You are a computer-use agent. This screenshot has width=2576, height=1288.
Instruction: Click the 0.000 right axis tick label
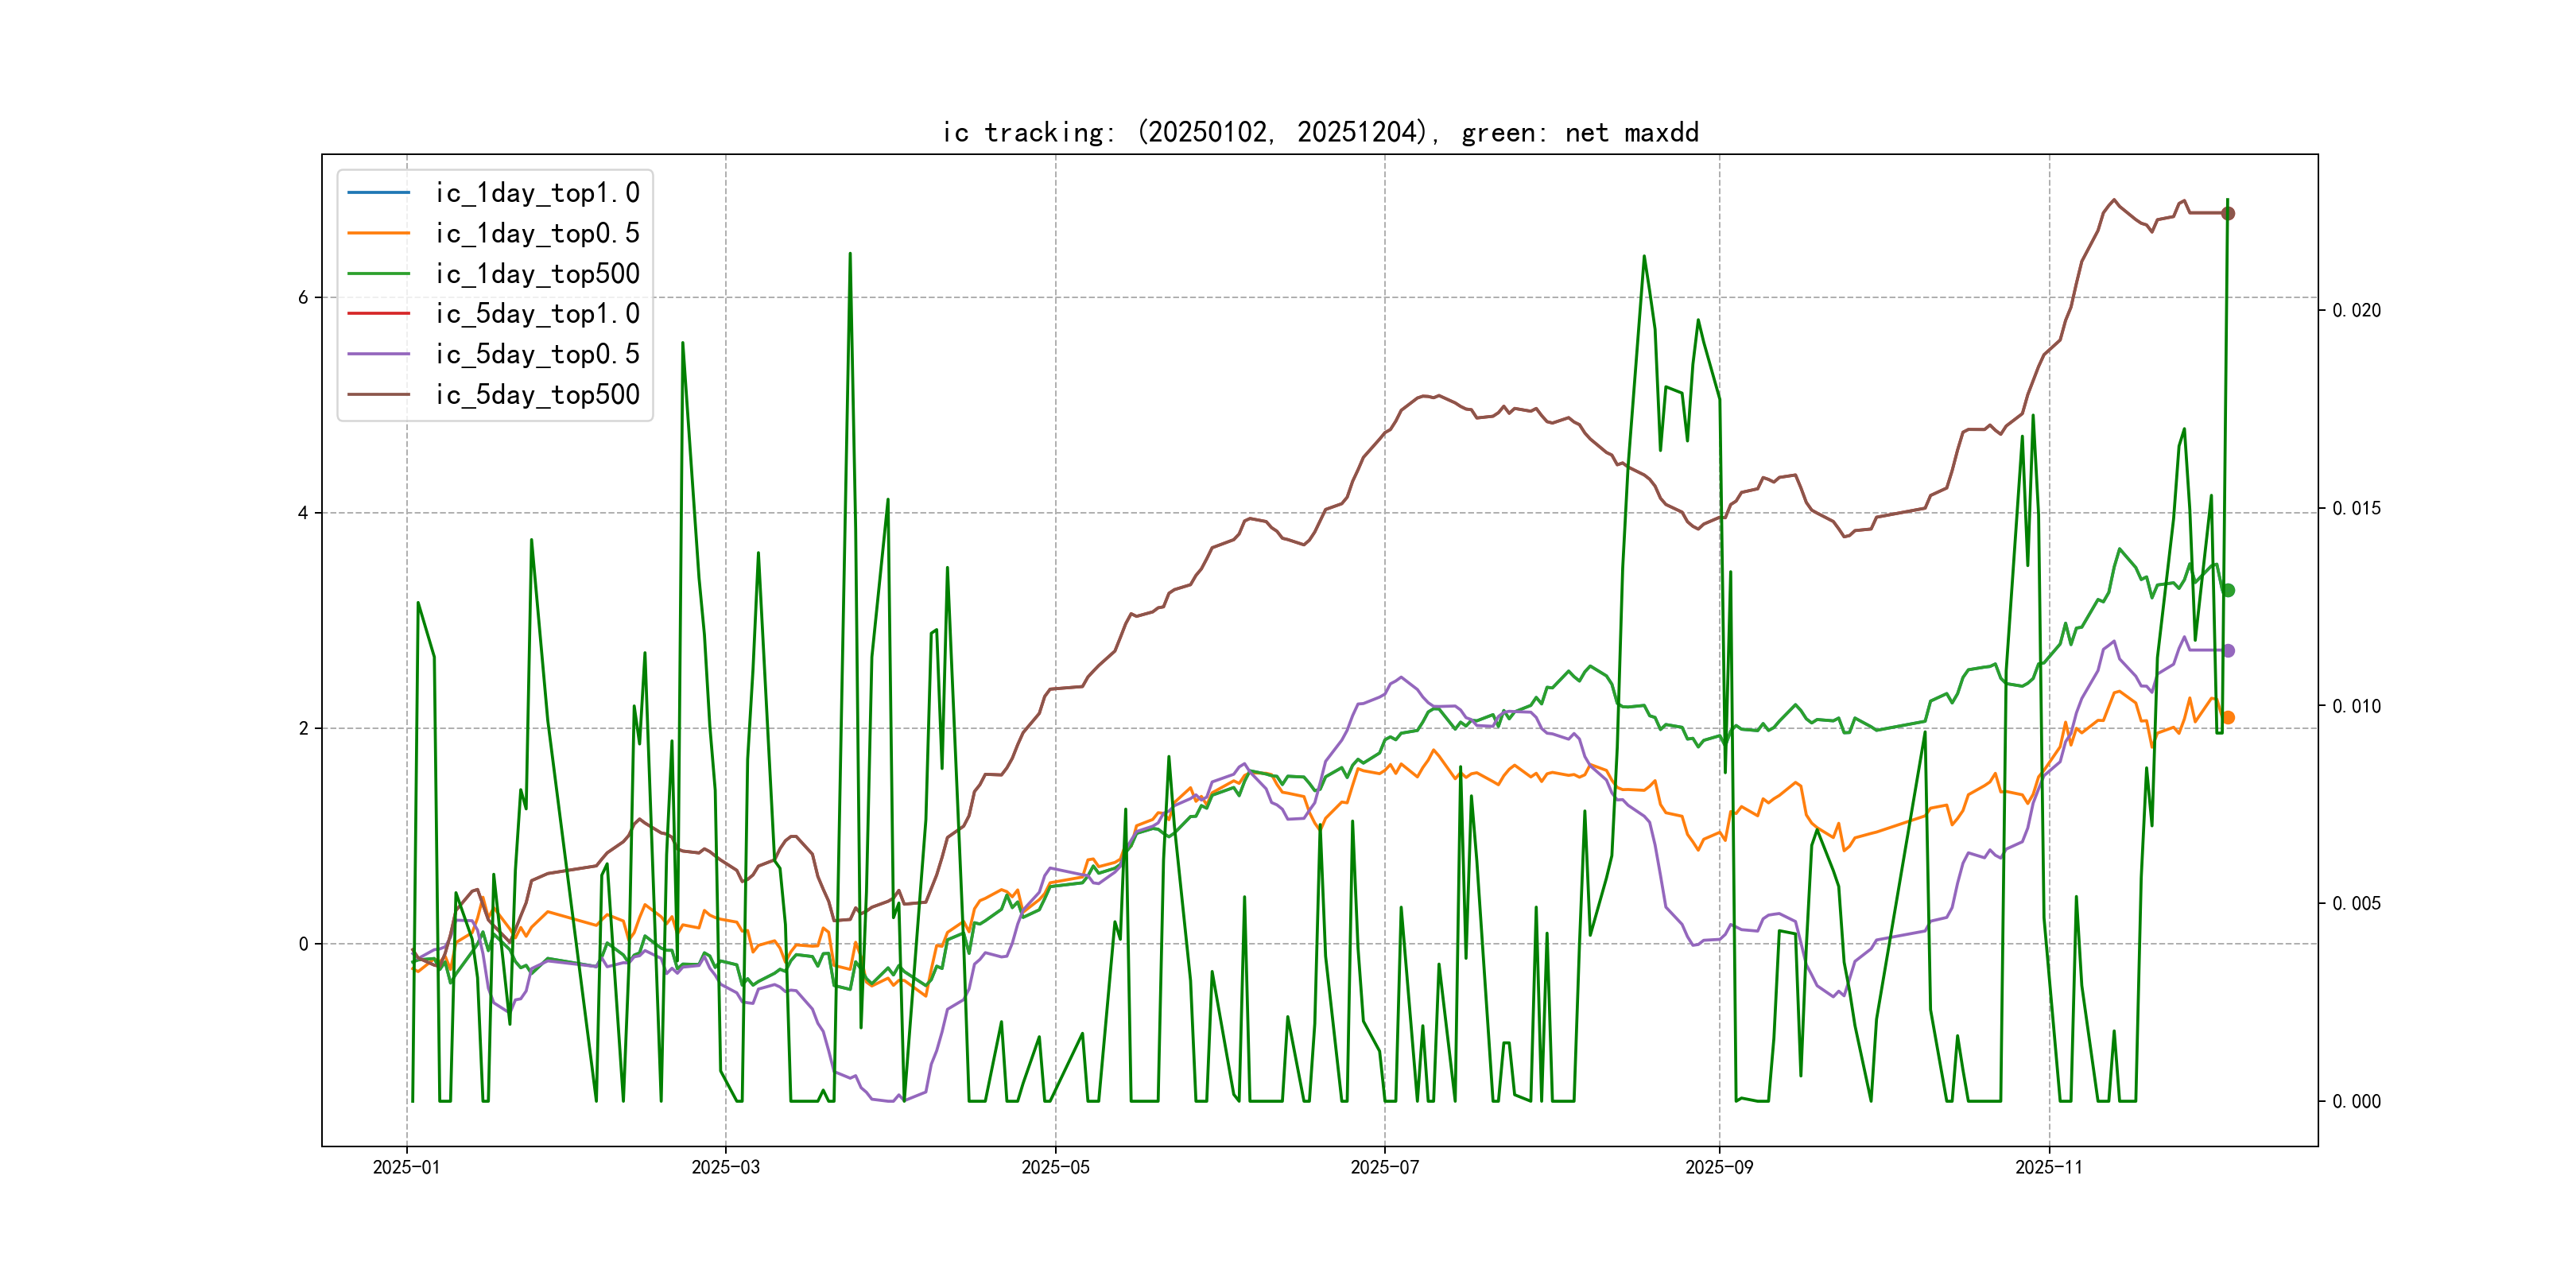(2356, 1101)
